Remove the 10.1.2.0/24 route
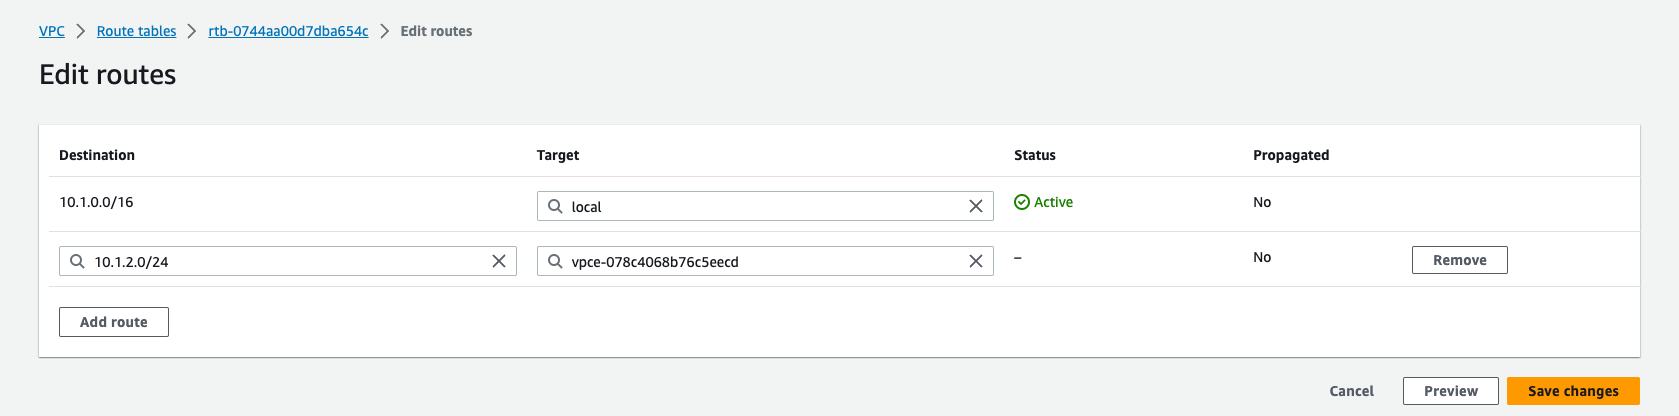Screen dimensions: 1679x416 [1459, 260]
